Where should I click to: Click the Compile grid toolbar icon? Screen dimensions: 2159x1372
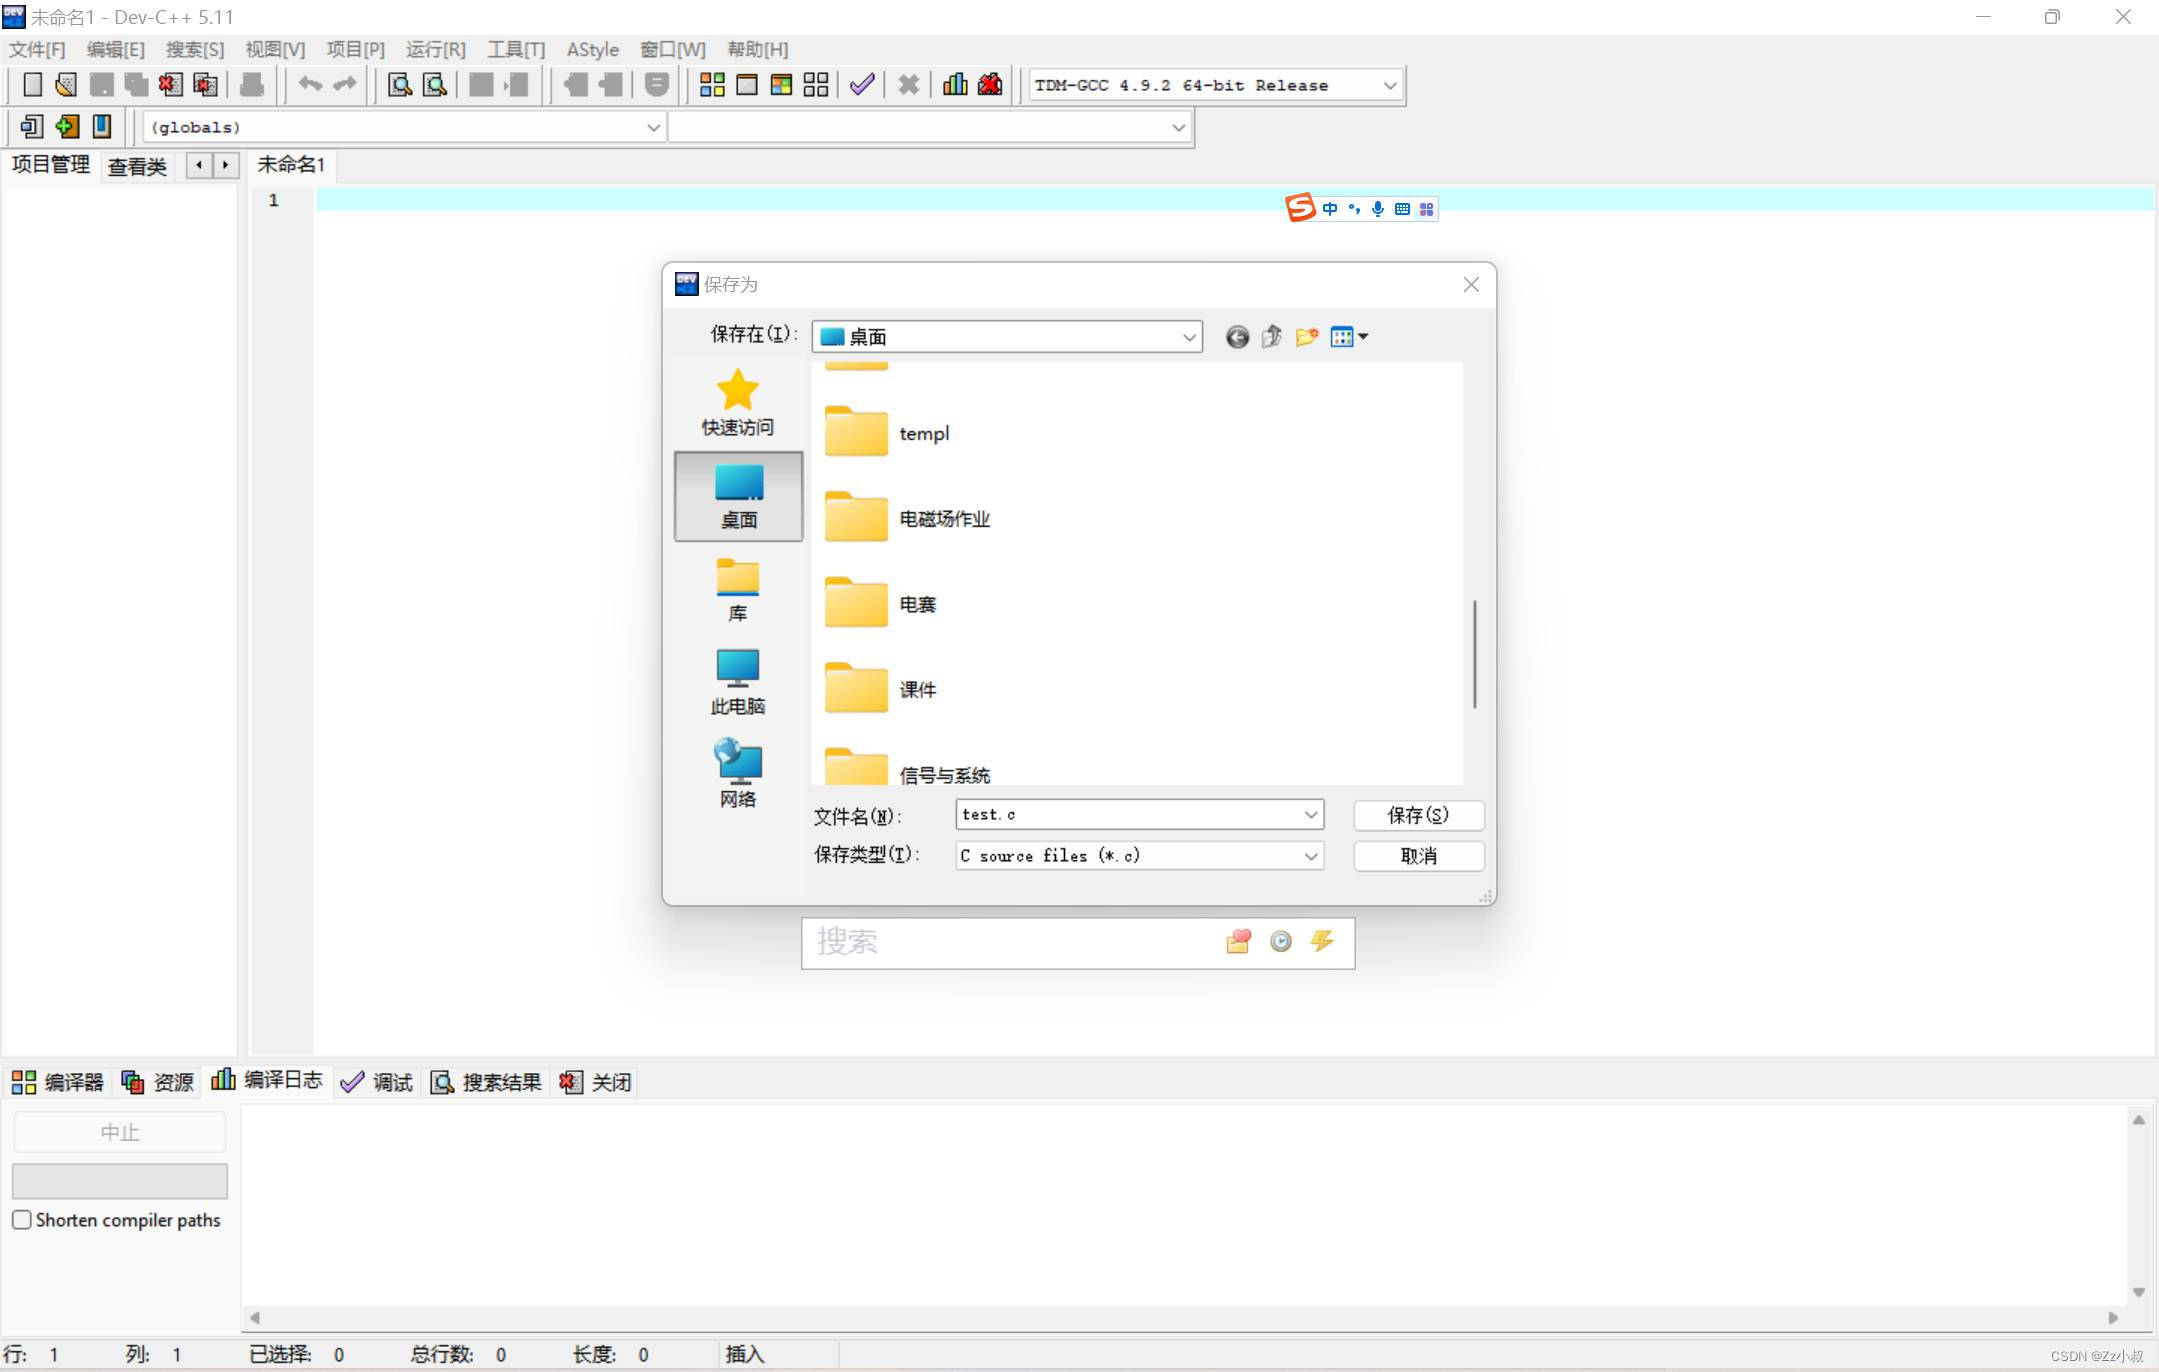[712, 85]
